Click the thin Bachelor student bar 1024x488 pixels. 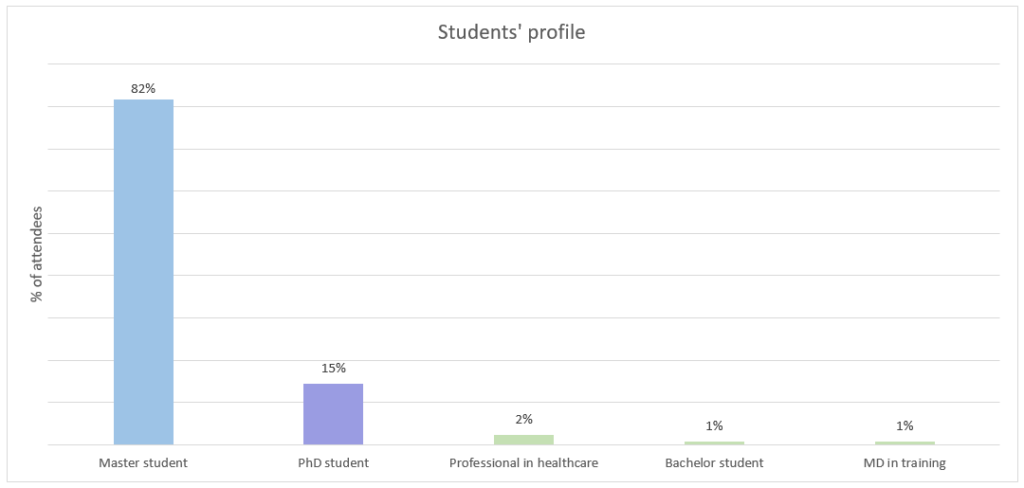tap(714, 443)
